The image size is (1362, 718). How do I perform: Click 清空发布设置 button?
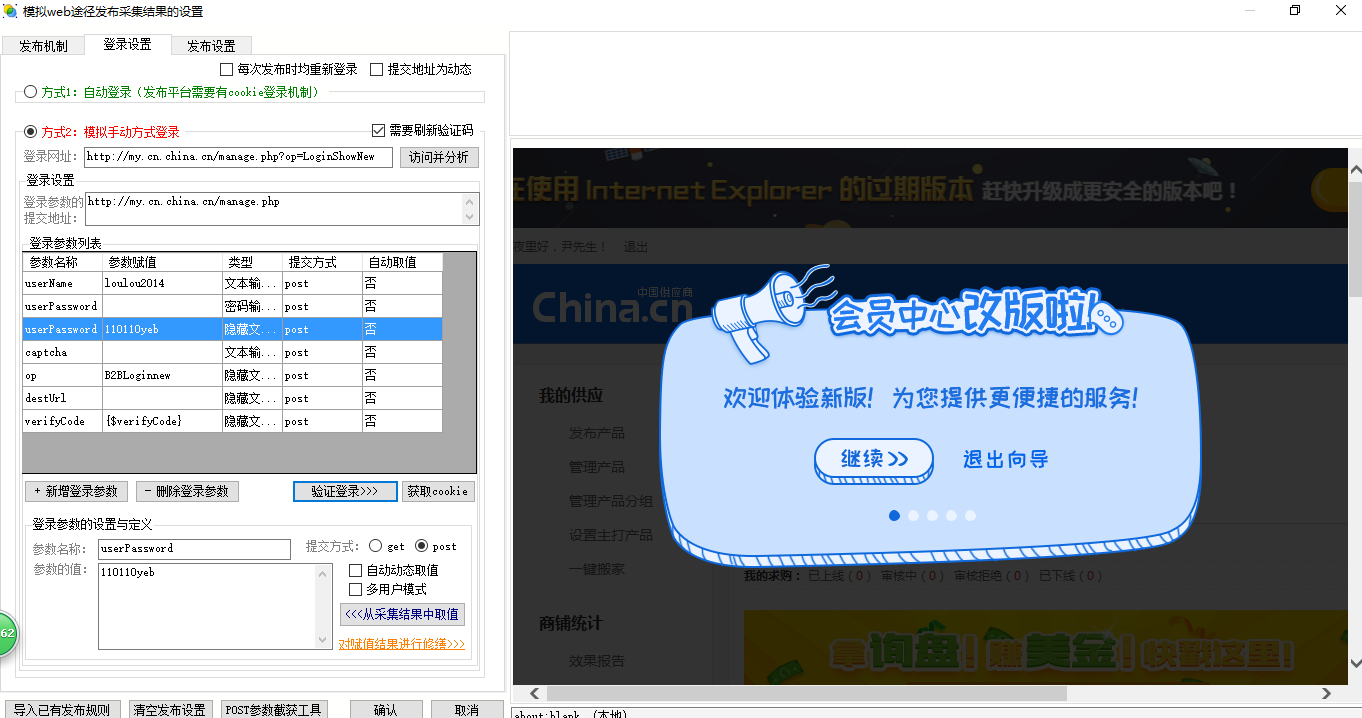coord(169,710)
